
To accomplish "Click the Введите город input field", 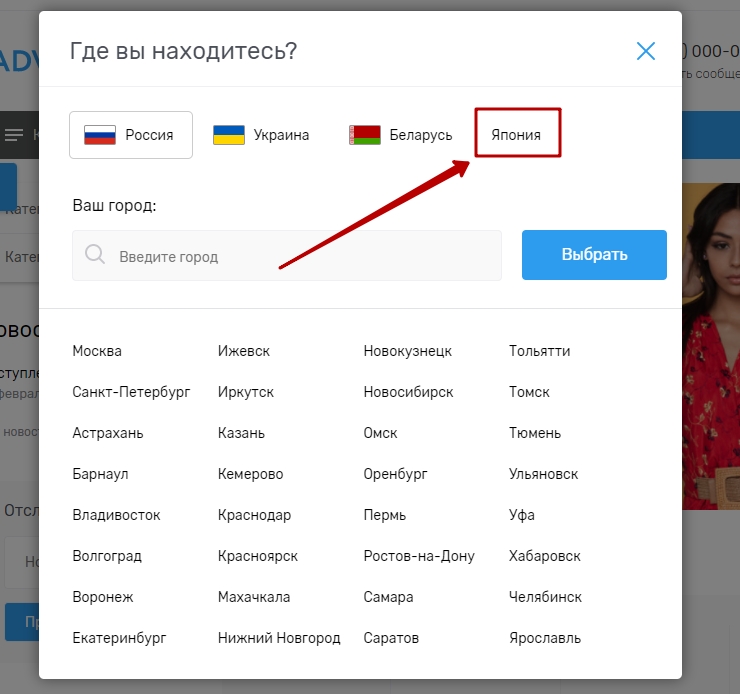I will click(x=287, y=256).
